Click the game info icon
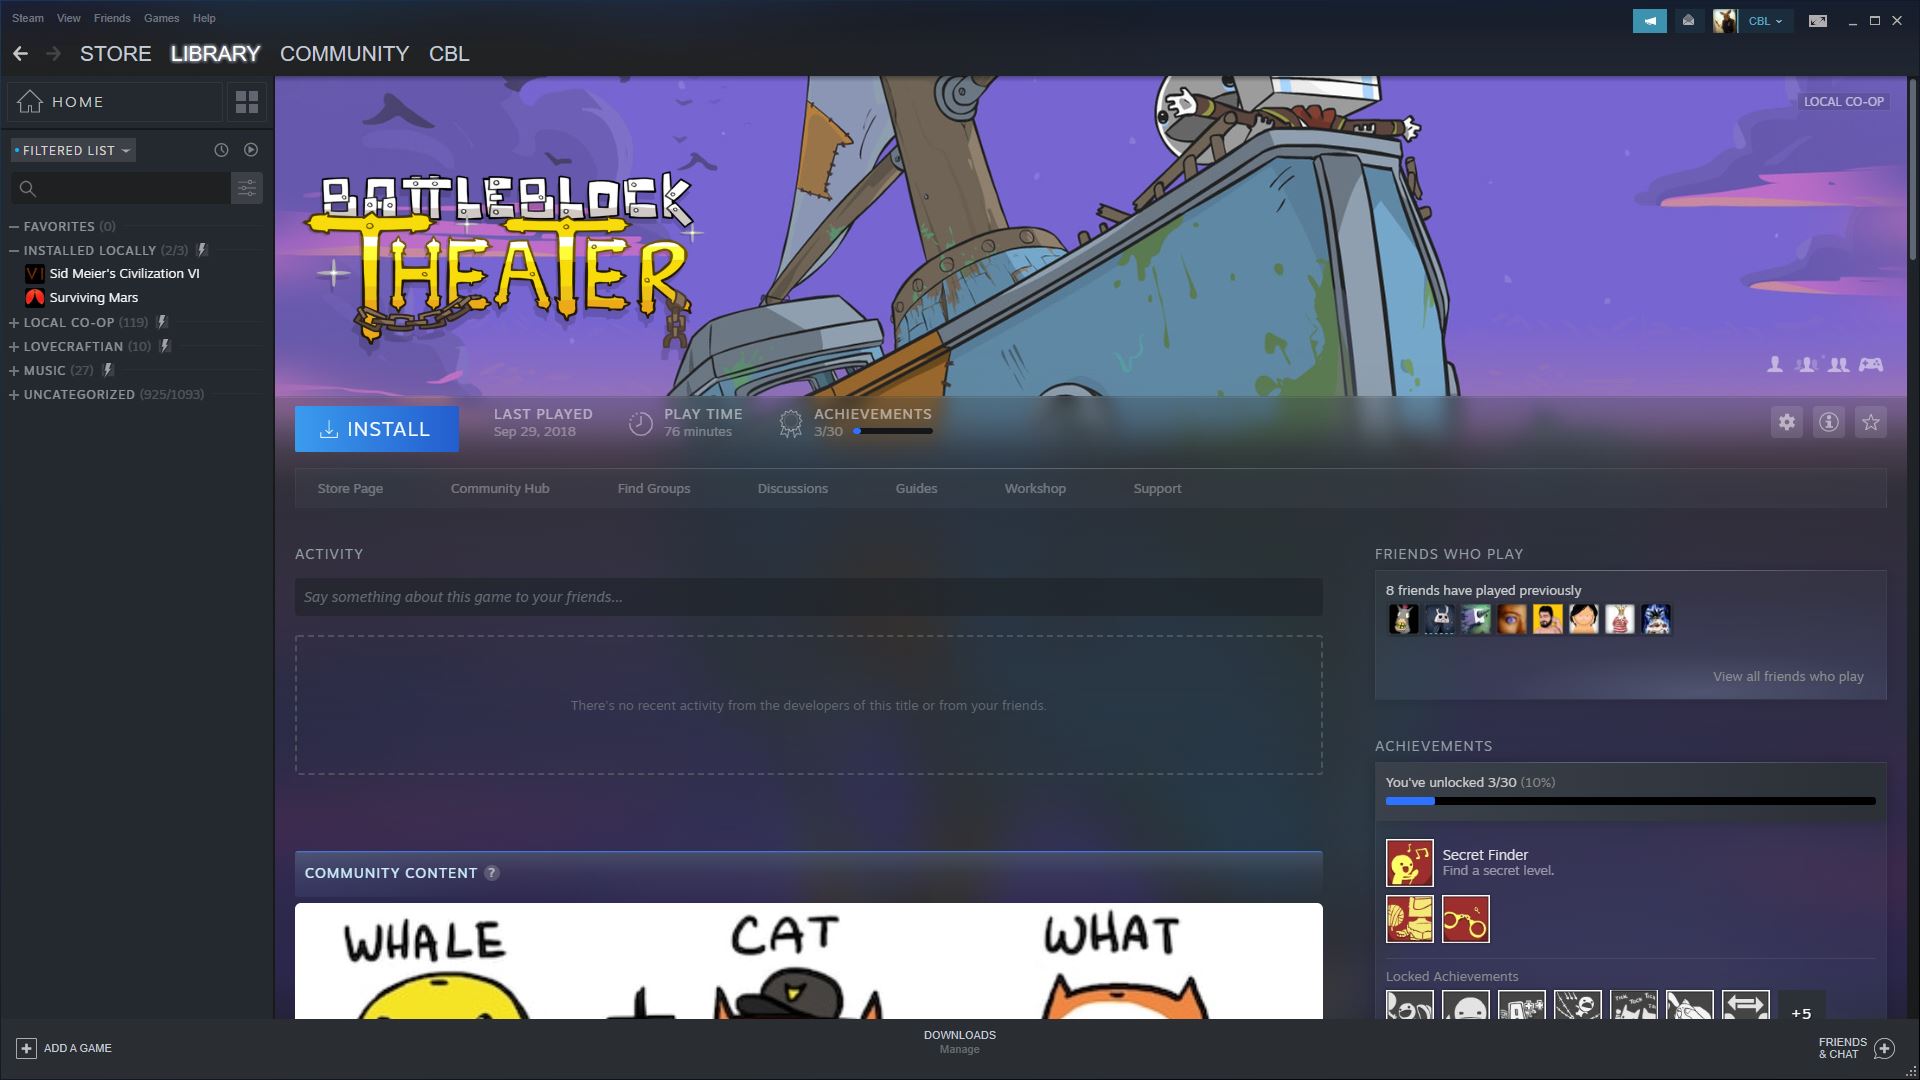 1828,422
